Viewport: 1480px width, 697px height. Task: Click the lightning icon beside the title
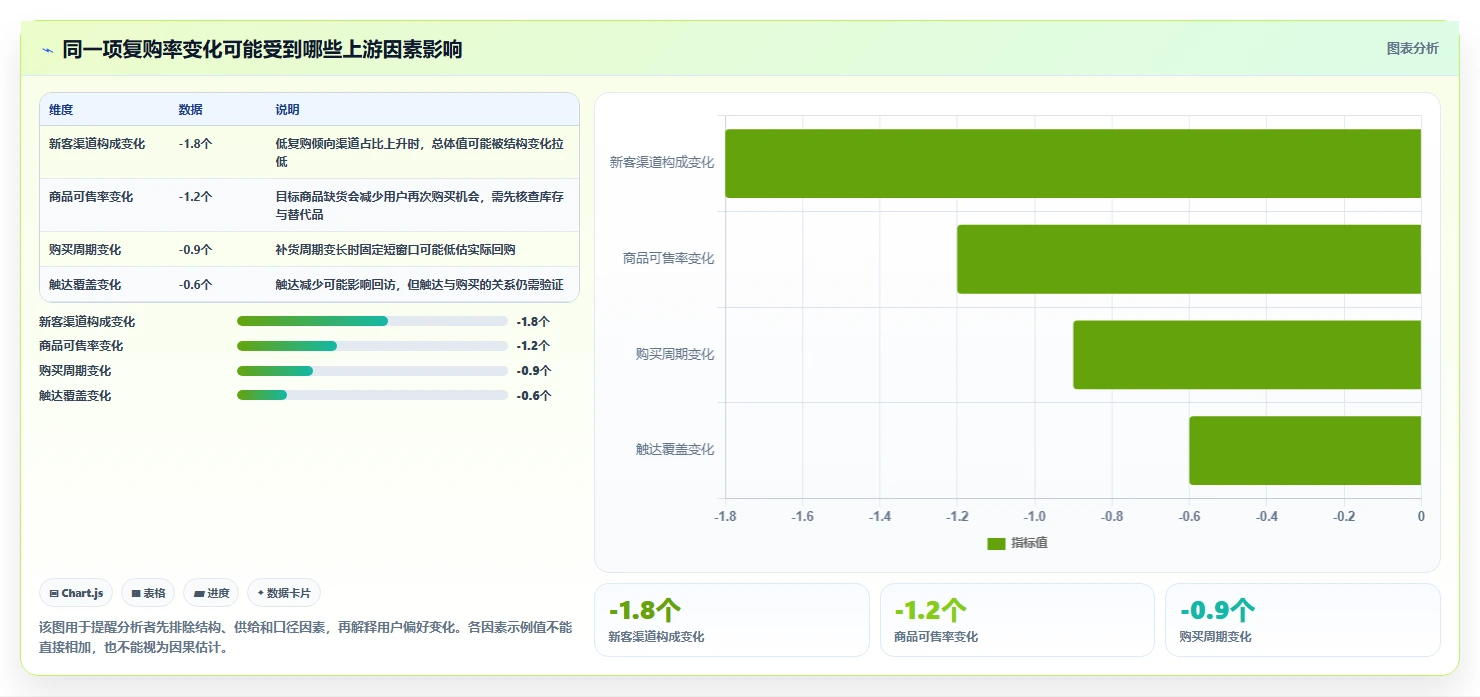tap(47, 50)
